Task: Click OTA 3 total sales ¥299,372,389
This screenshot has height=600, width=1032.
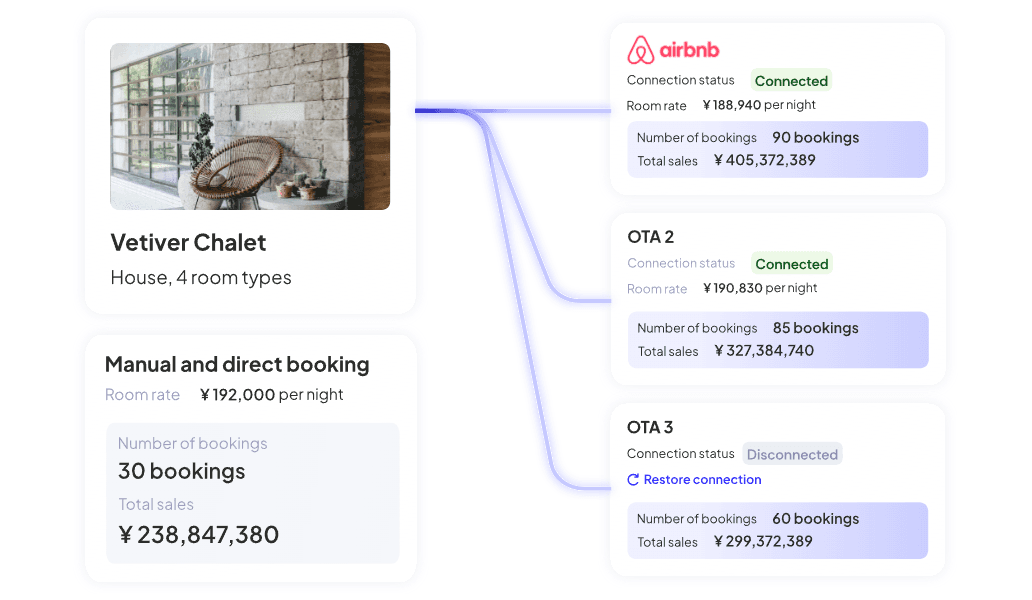Action: point(763,542)
